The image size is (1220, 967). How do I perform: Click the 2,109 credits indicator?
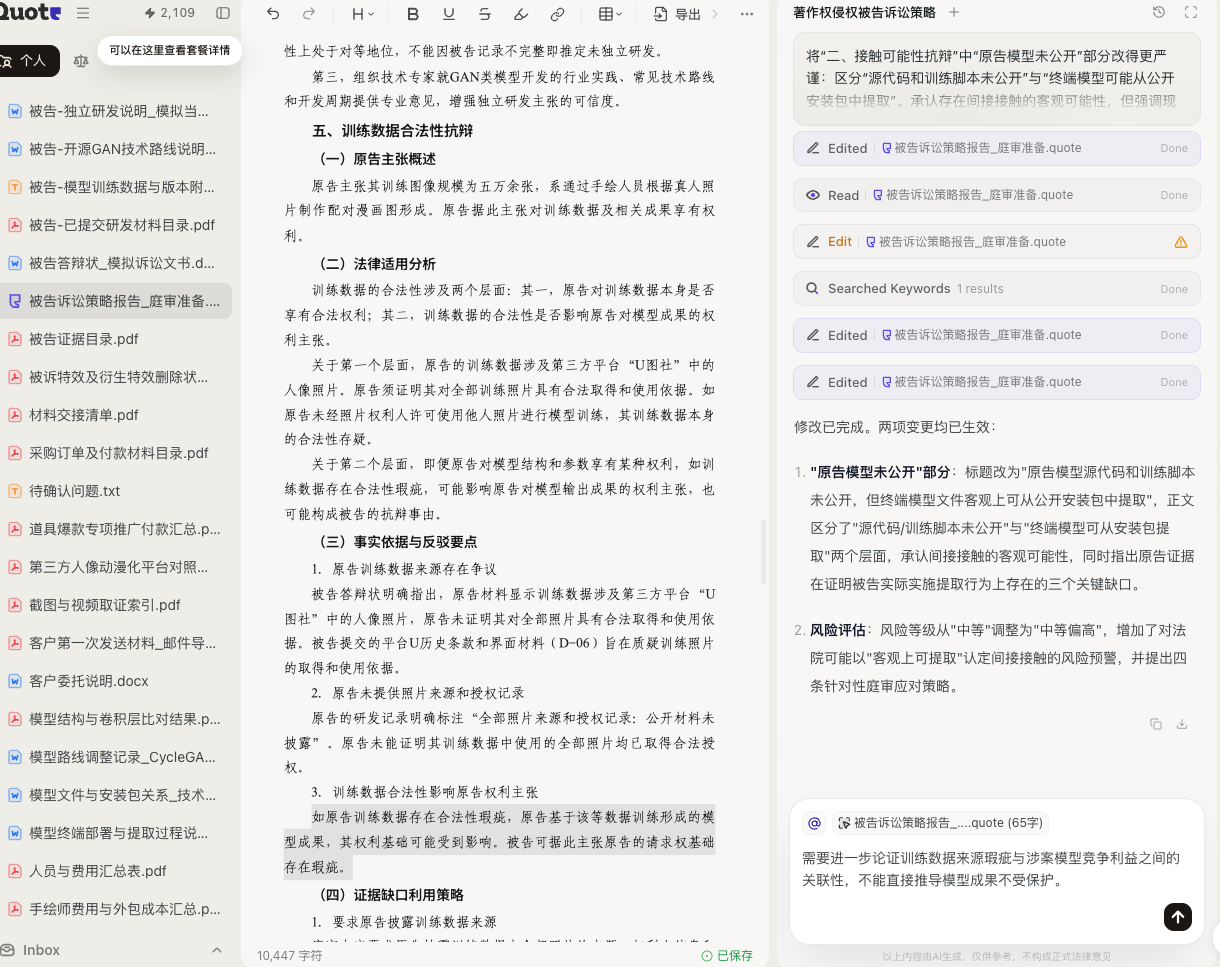click(x=169, y=13)
